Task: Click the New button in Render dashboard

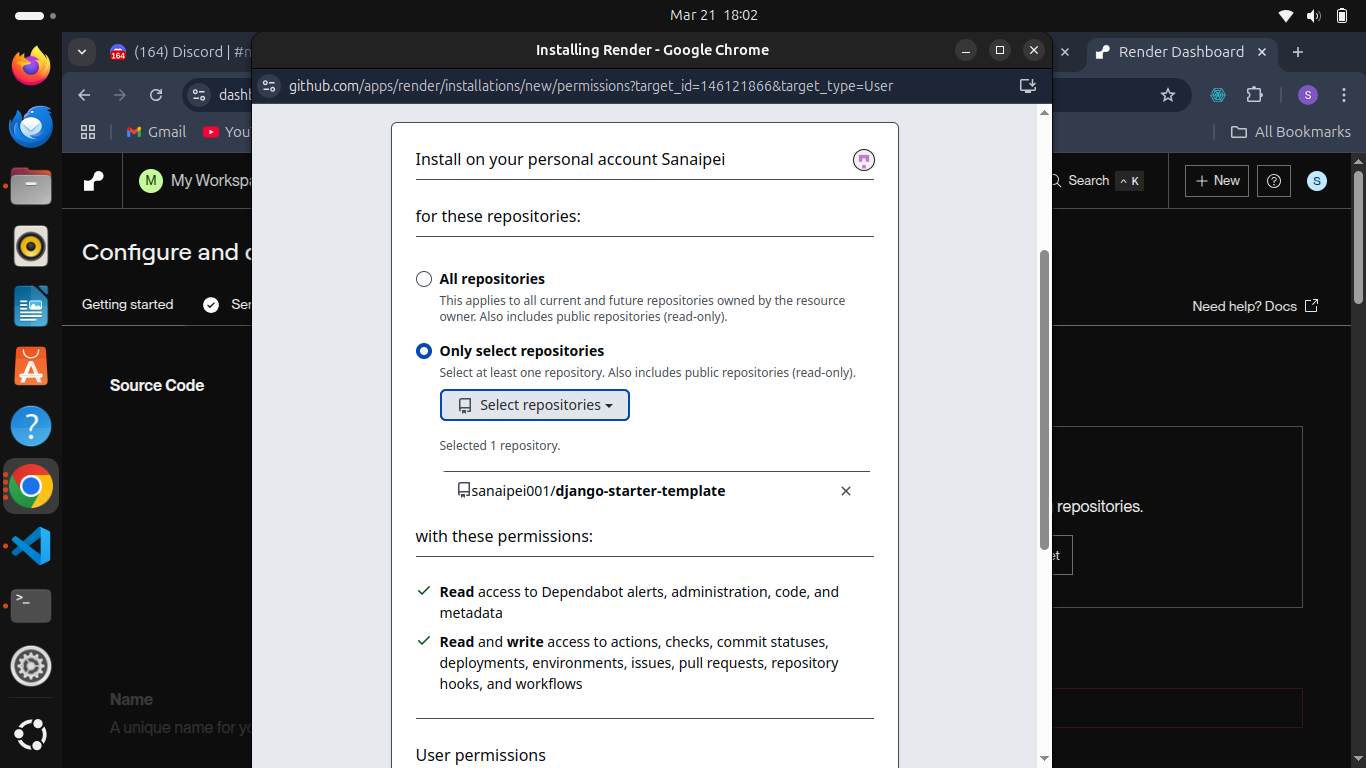Action: 1217,181
